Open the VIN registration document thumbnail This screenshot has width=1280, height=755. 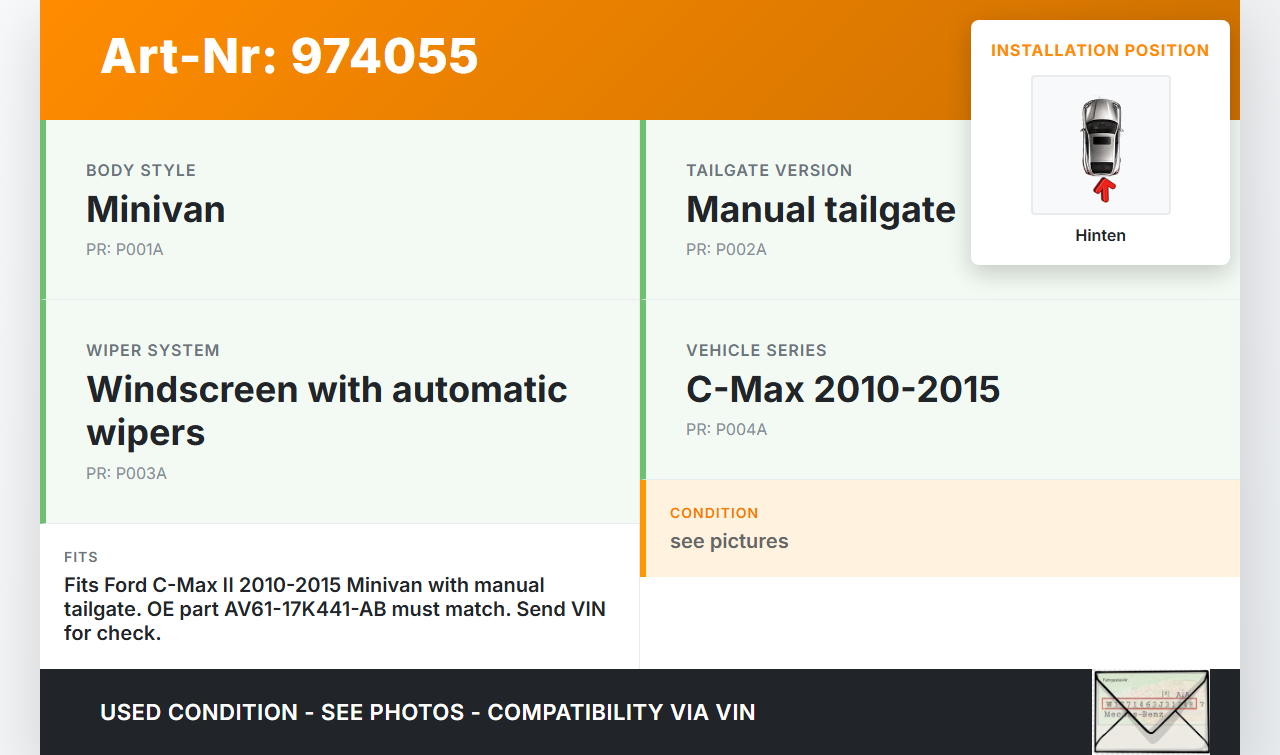(x=1151, y=711)
